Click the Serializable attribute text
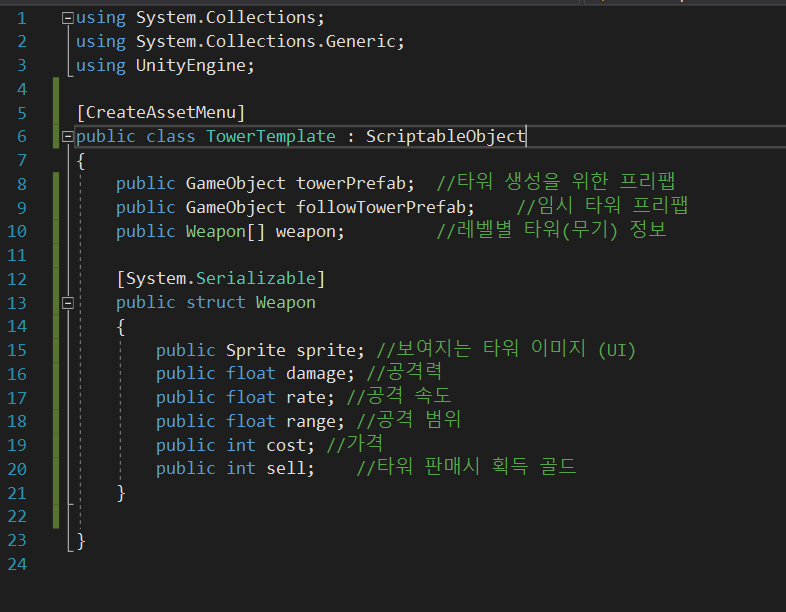786x612 pixels. click(x=256, y=278)
